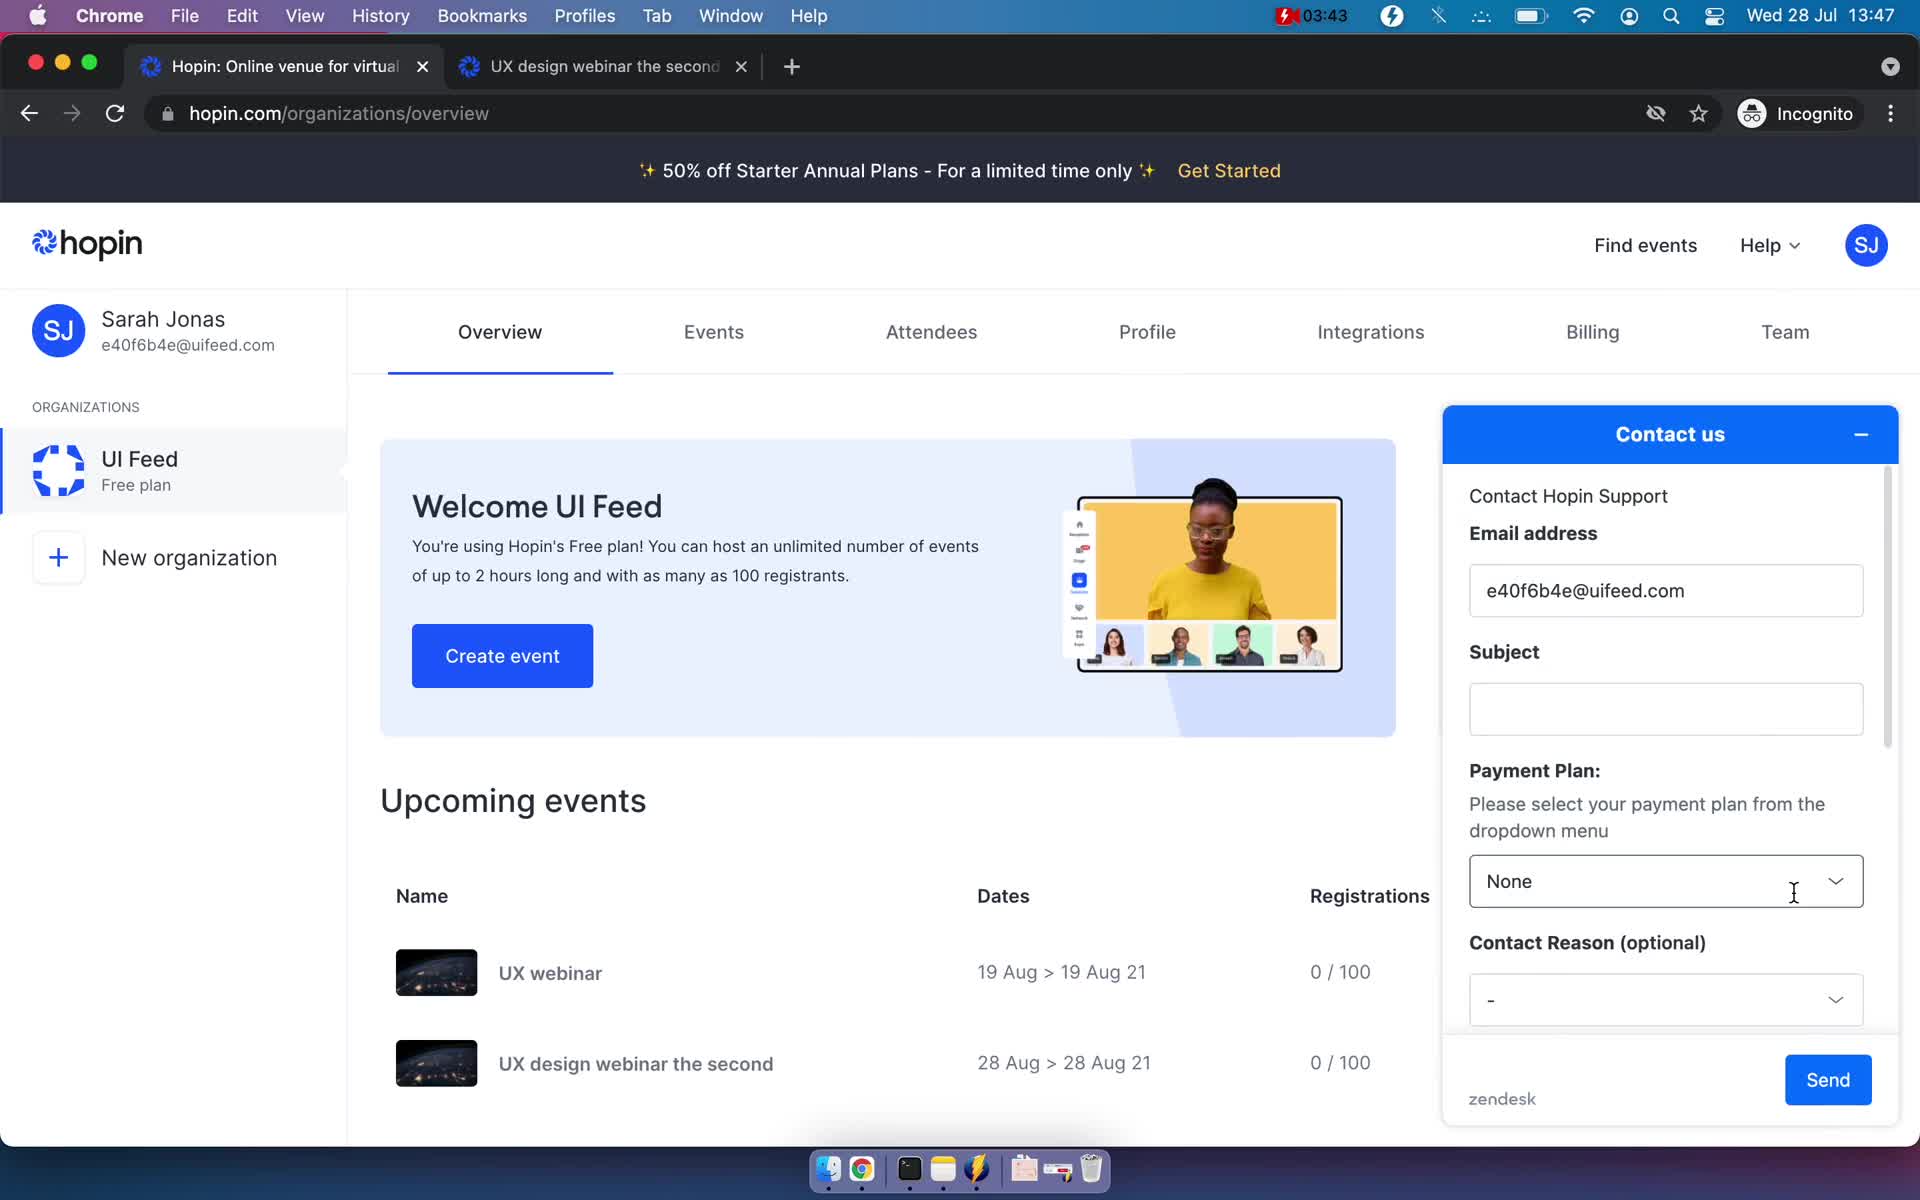Open the Bookmarks menu in menu bar
The width and height of the screenshot is (1920, 1200).
coord(482,16)
